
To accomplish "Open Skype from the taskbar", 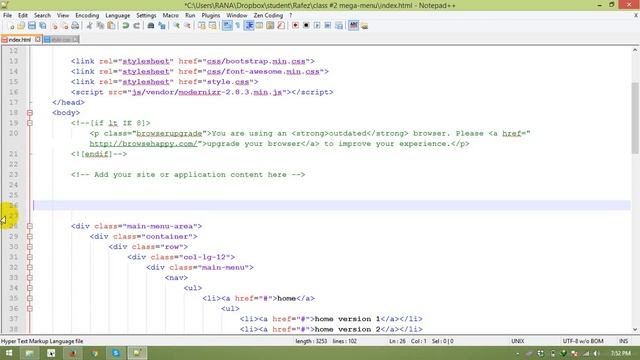I will [x=116, y=353].
